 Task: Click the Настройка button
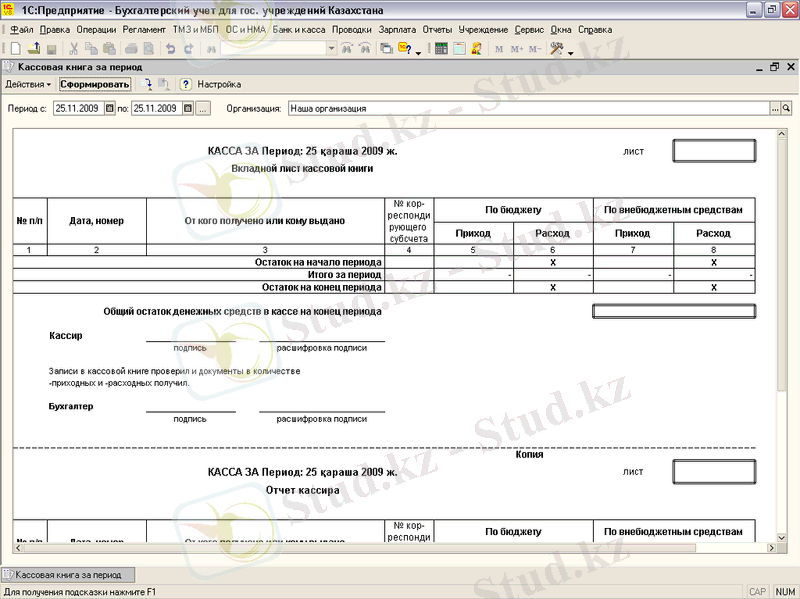218,85
